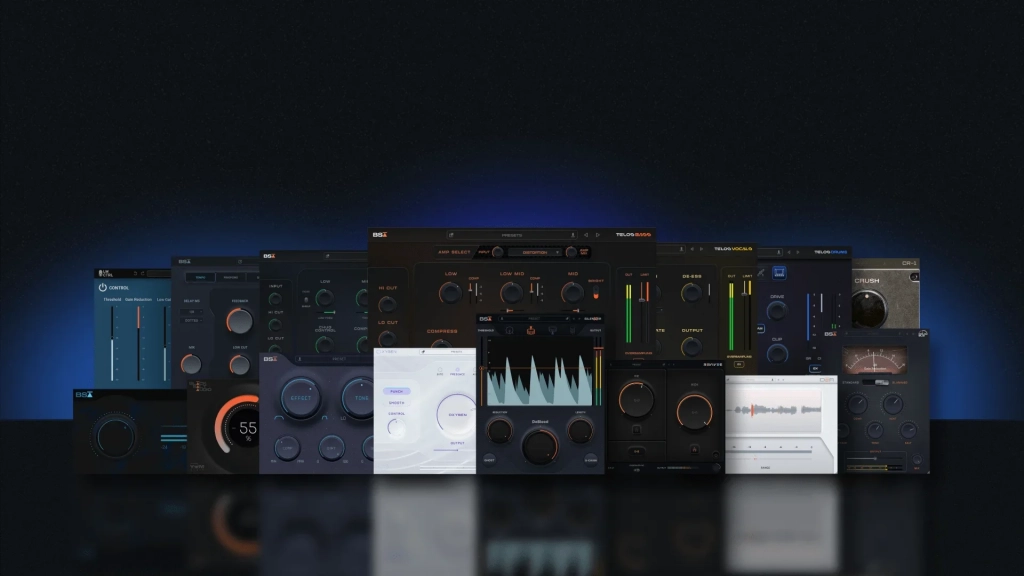Image resolution: width=1024 pixels, height=576 pixels.
Task: Click the redo arrow in LM CTRL header
Action: (x=142, y=273)
